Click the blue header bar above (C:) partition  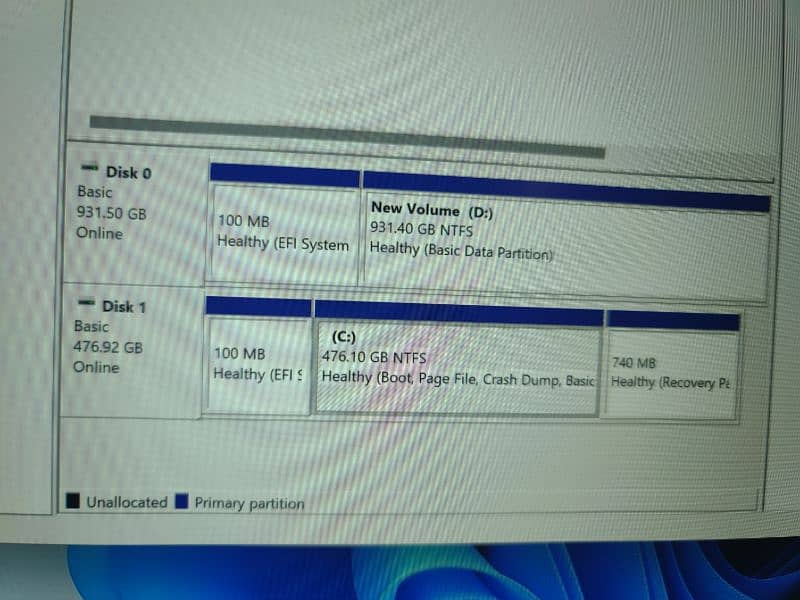click(458, 313)
